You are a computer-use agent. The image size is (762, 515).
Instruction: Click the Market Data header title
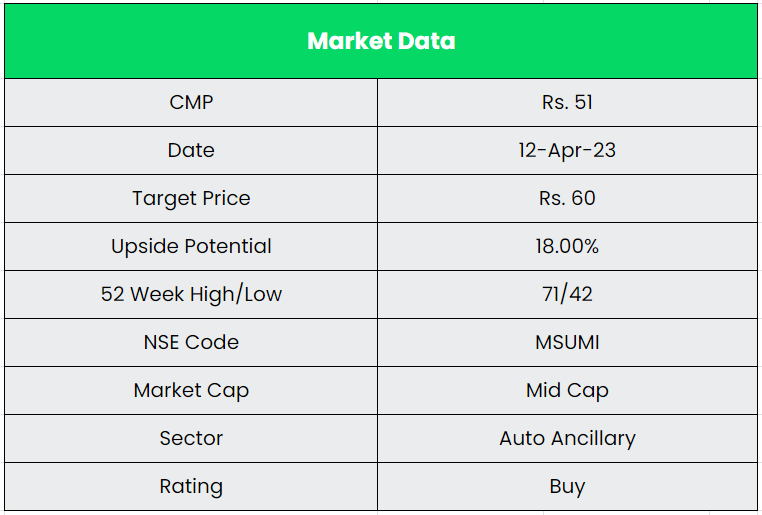(381, 41)
